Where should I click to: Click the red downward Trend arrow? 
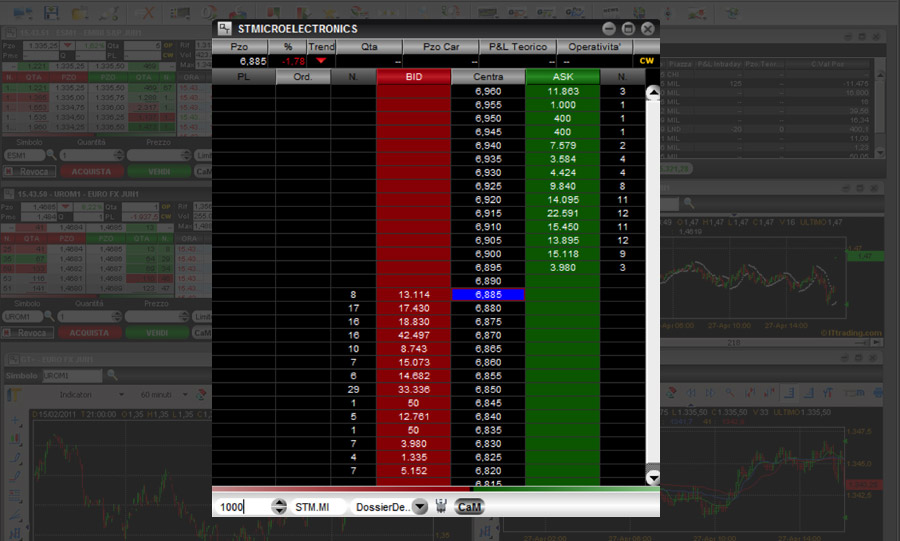(x=321, y=60)
